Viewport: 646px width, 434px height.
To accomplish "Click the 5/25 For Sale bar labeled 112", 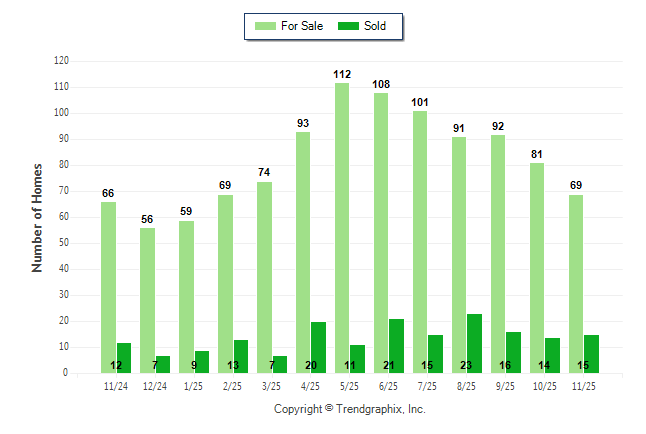I will point(342,228).
